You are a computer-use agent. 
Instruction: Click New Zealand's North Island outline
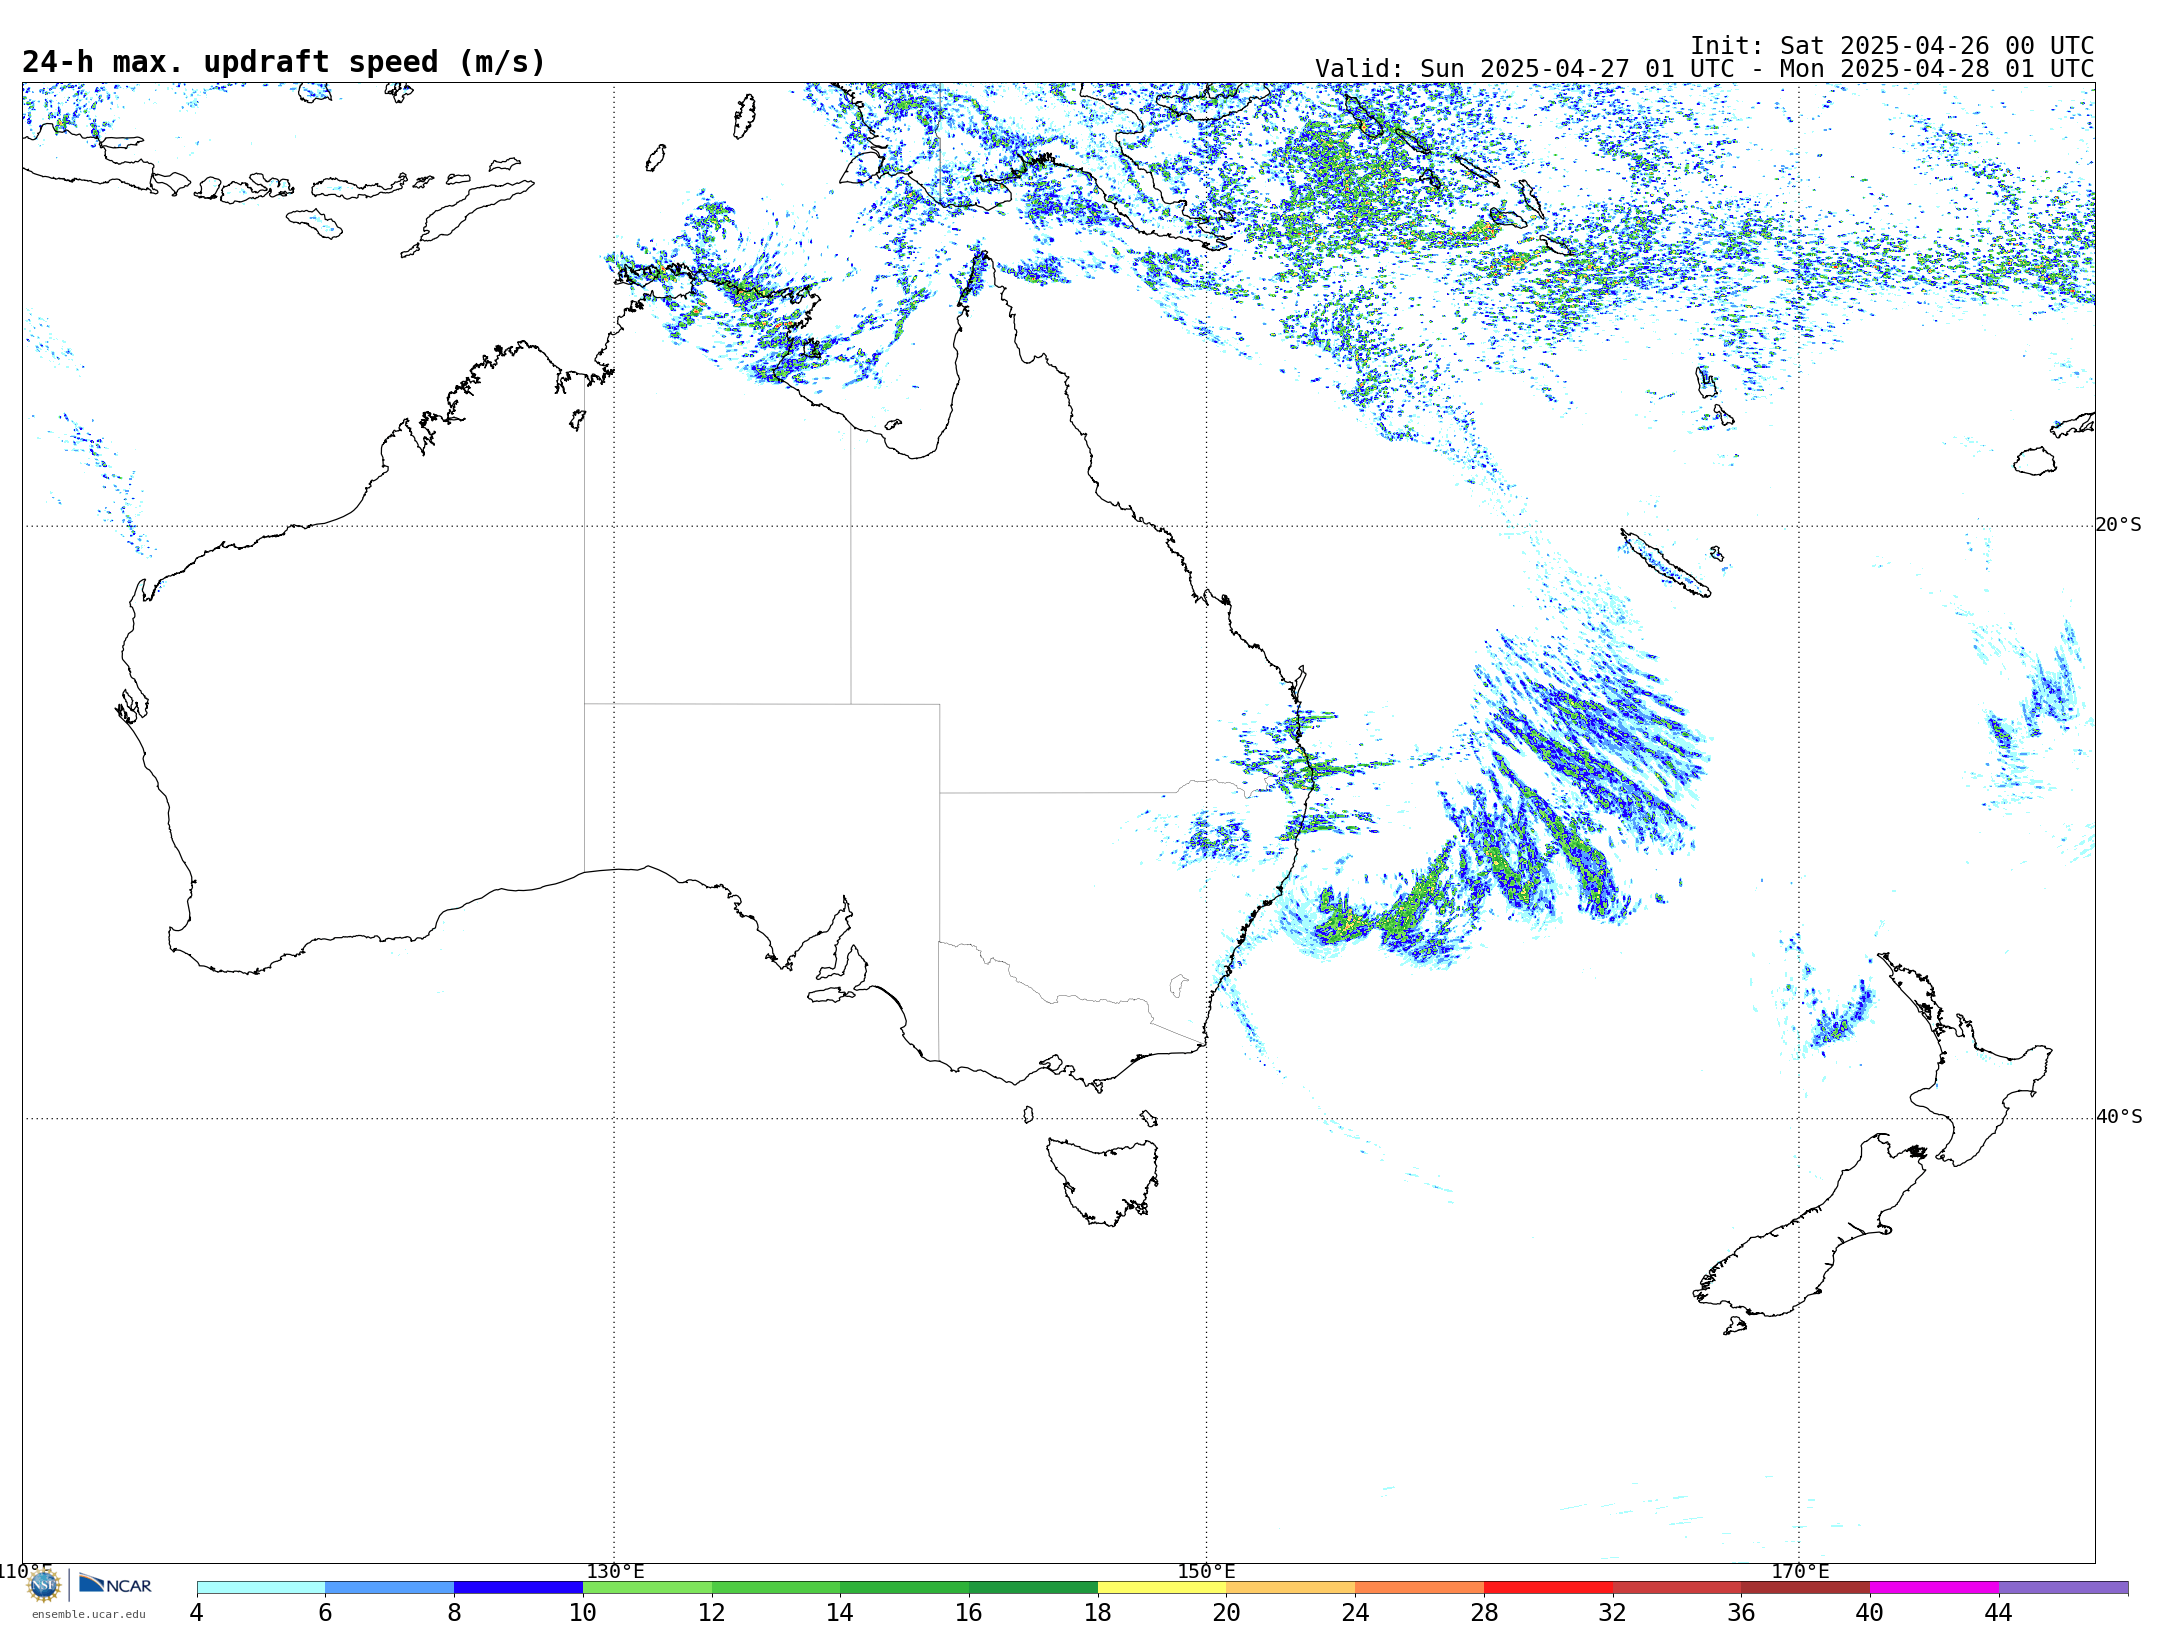tap(1965, 1060)
